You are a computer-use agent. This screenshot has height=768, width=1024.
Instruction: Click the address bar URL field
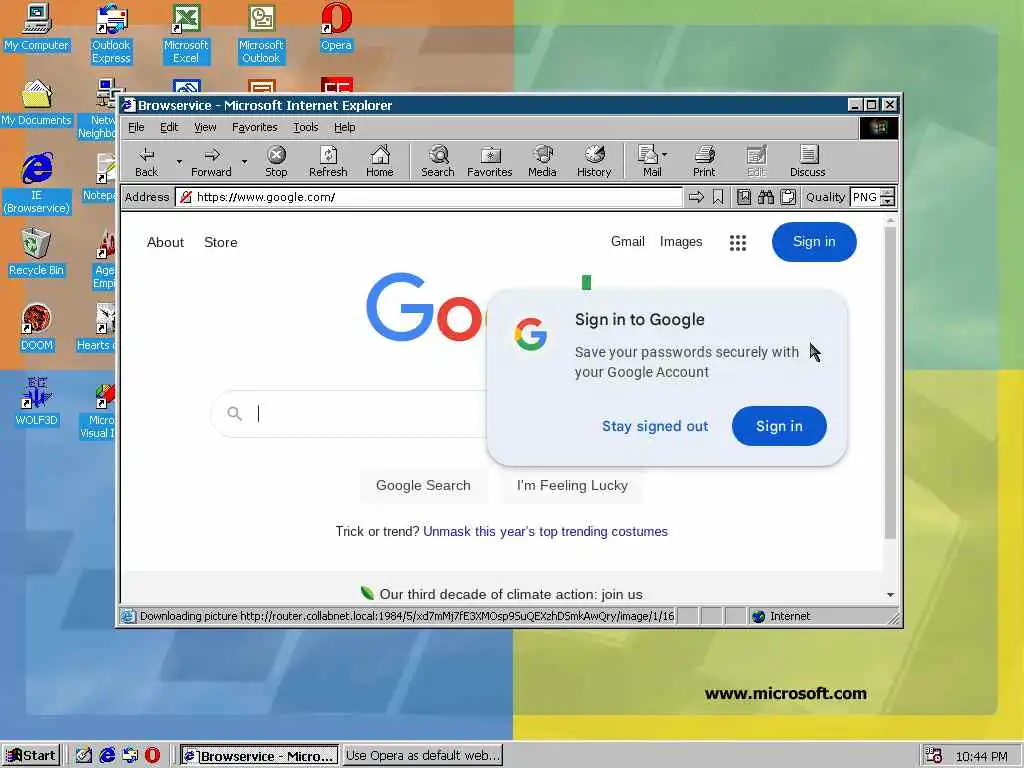(x=429, y=197)
